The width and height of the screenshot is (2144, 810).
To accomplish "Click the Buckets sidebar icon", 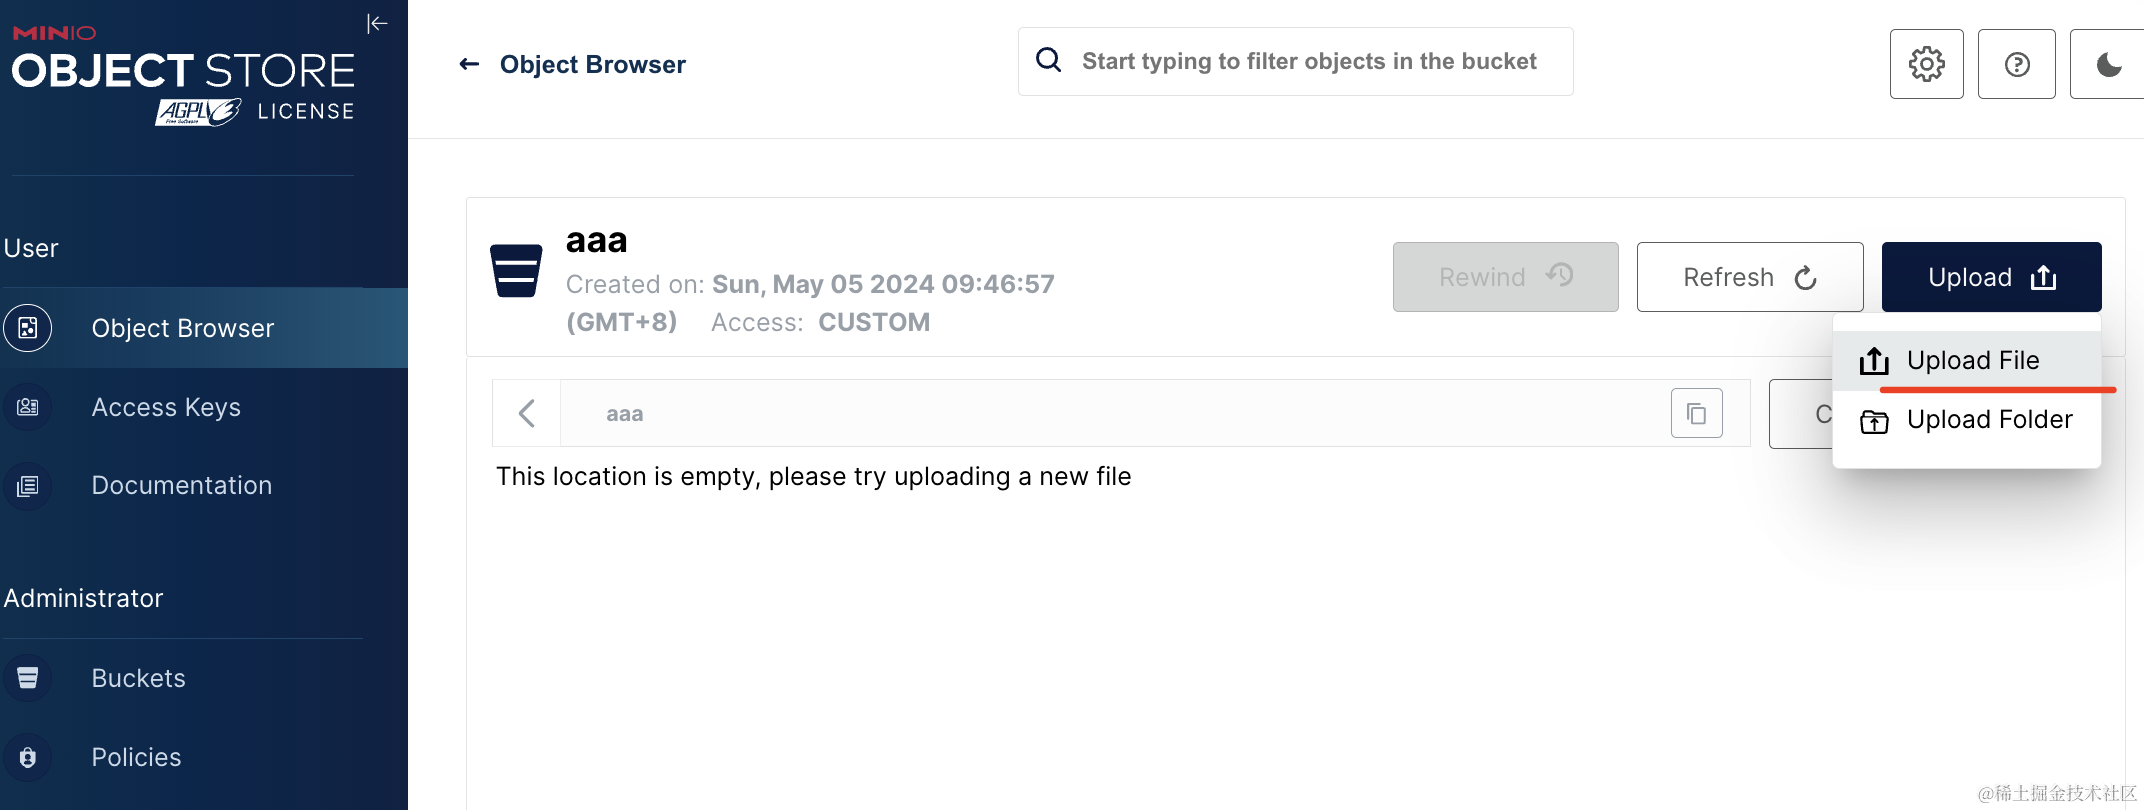I will [x=28, y=678].
